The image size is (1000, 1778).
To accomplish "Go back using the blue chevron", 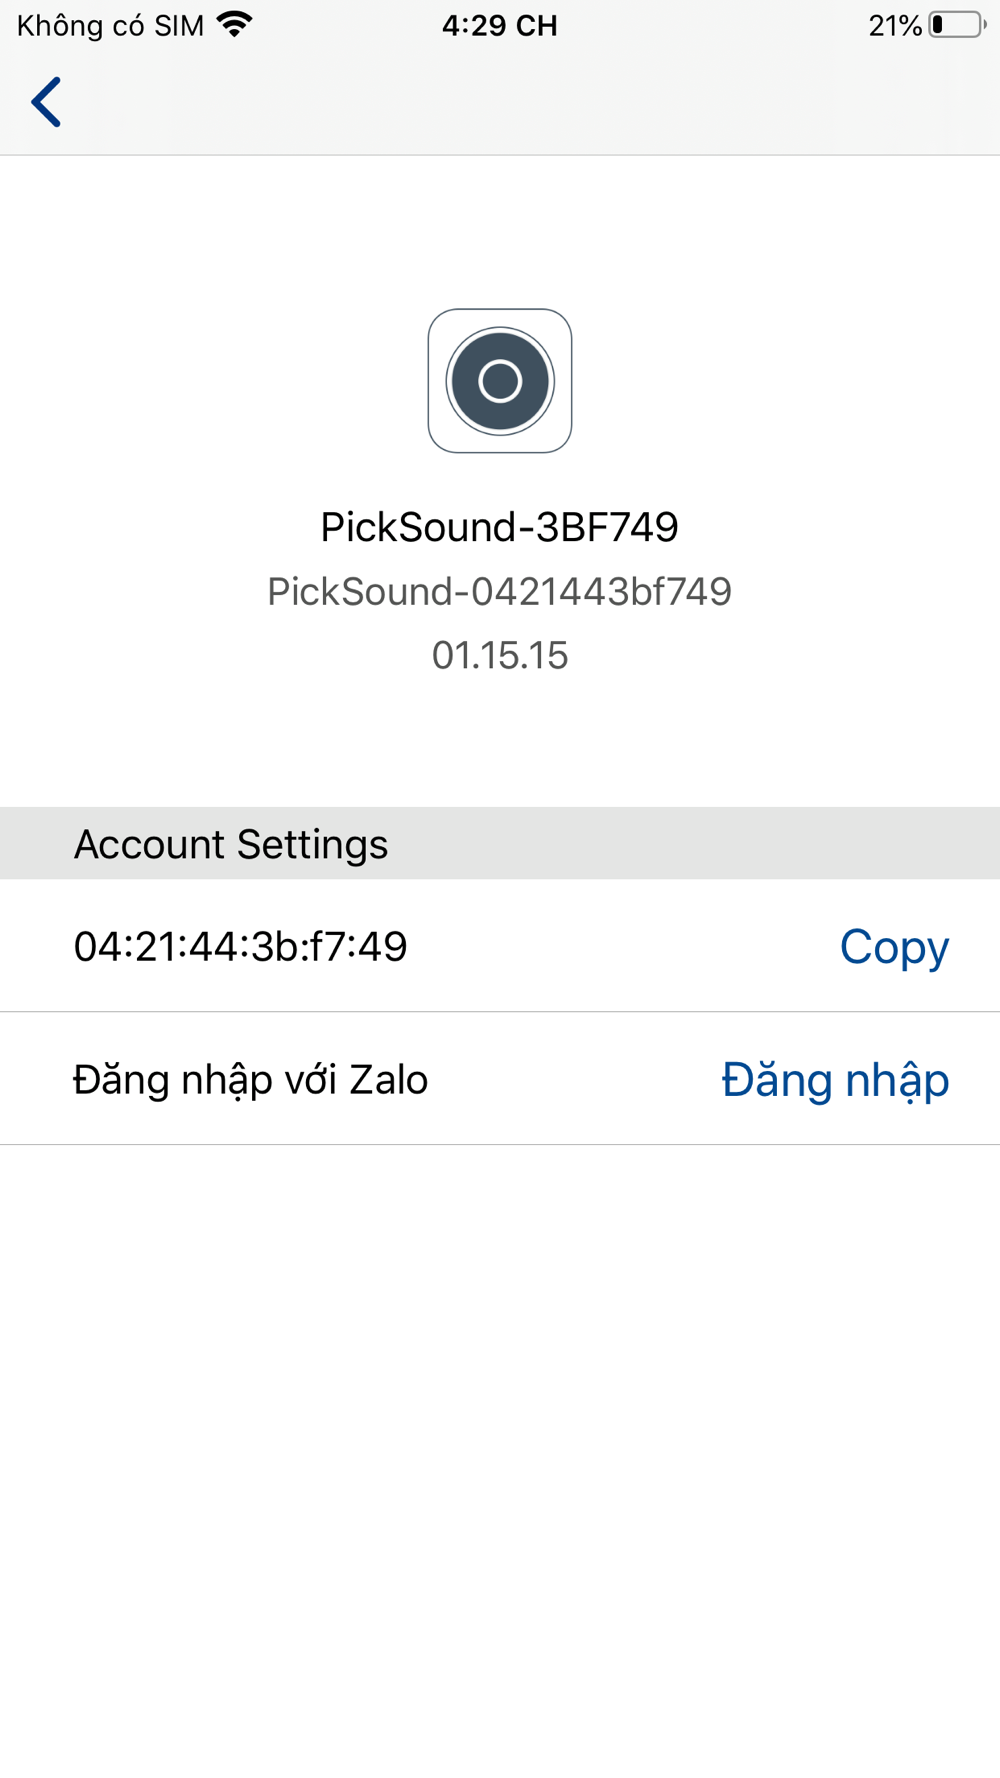I will pos(46,102).
